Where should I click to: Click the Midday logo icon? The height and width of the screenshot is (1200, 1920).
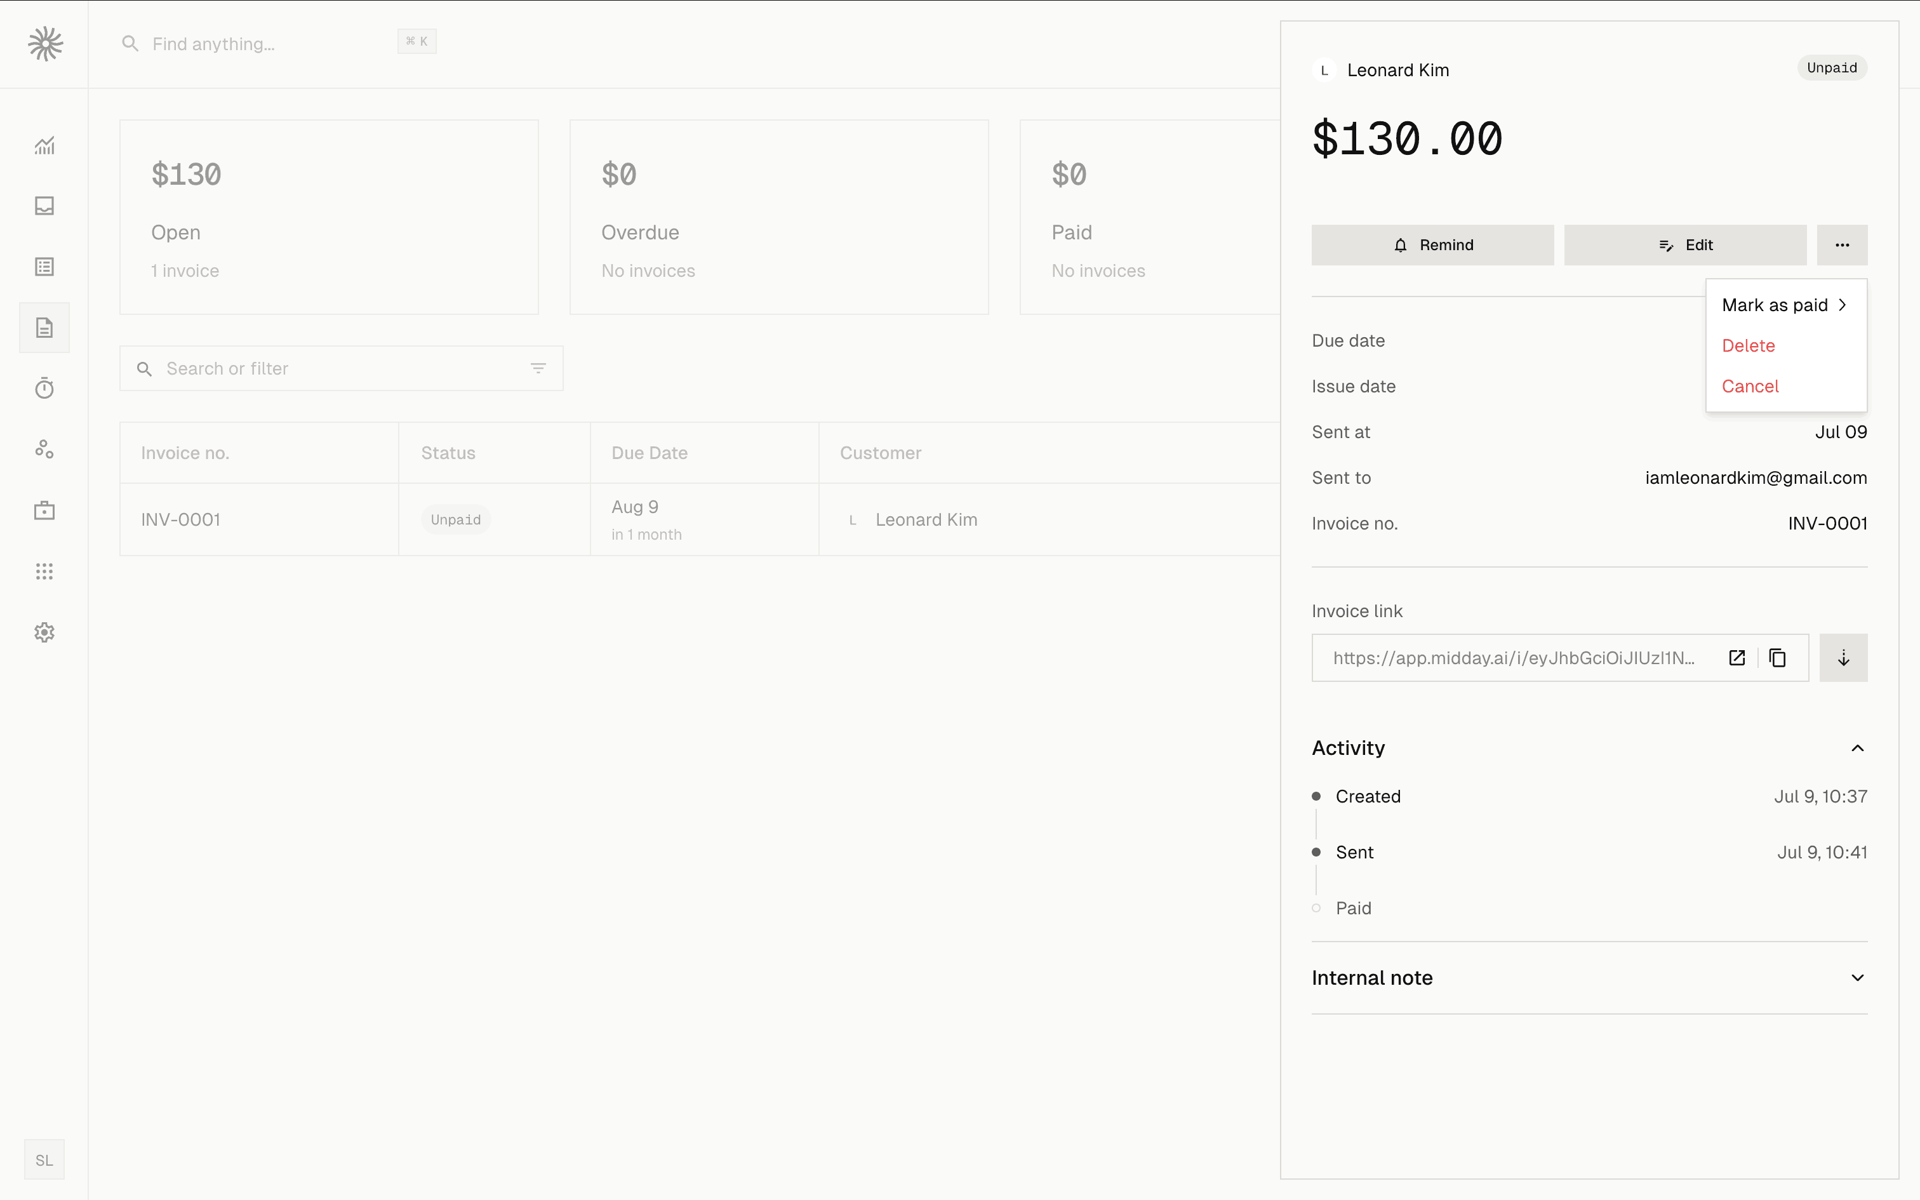point(45,44)
